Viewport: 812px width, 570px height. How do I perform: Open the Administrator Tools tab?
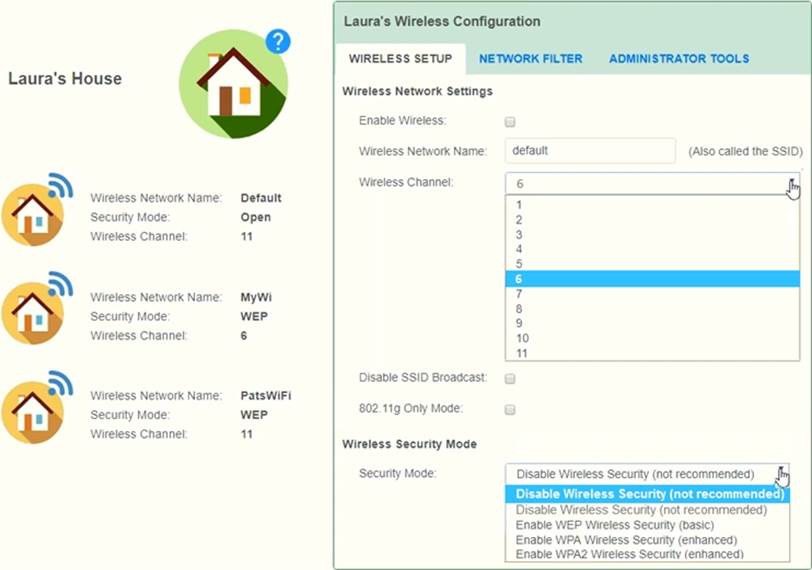pos(678,59)
